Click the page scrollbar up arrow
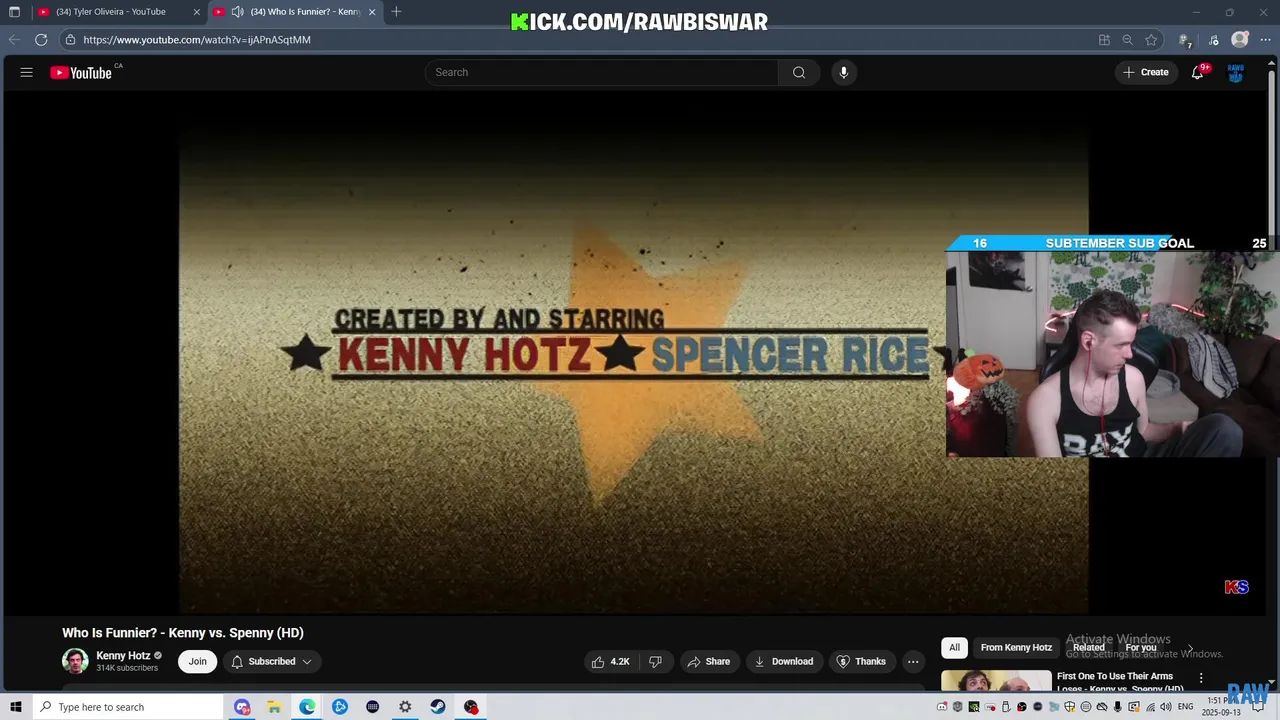The height and width of the screenshot is (720, 1280). point(1274,61)
